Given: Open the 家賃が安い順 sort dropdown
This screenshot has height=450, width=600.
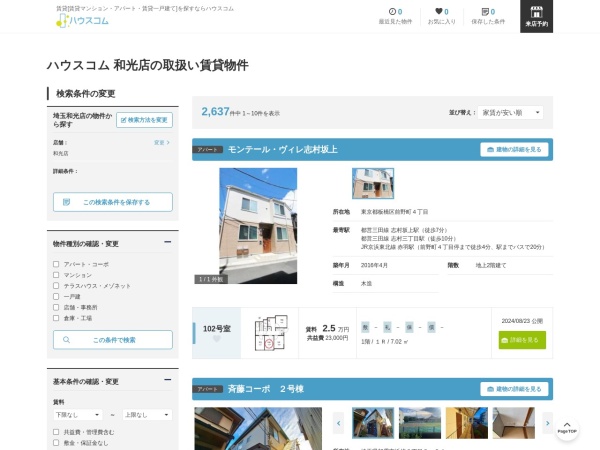Looking at the screenshot, I should tap(510, 112).
